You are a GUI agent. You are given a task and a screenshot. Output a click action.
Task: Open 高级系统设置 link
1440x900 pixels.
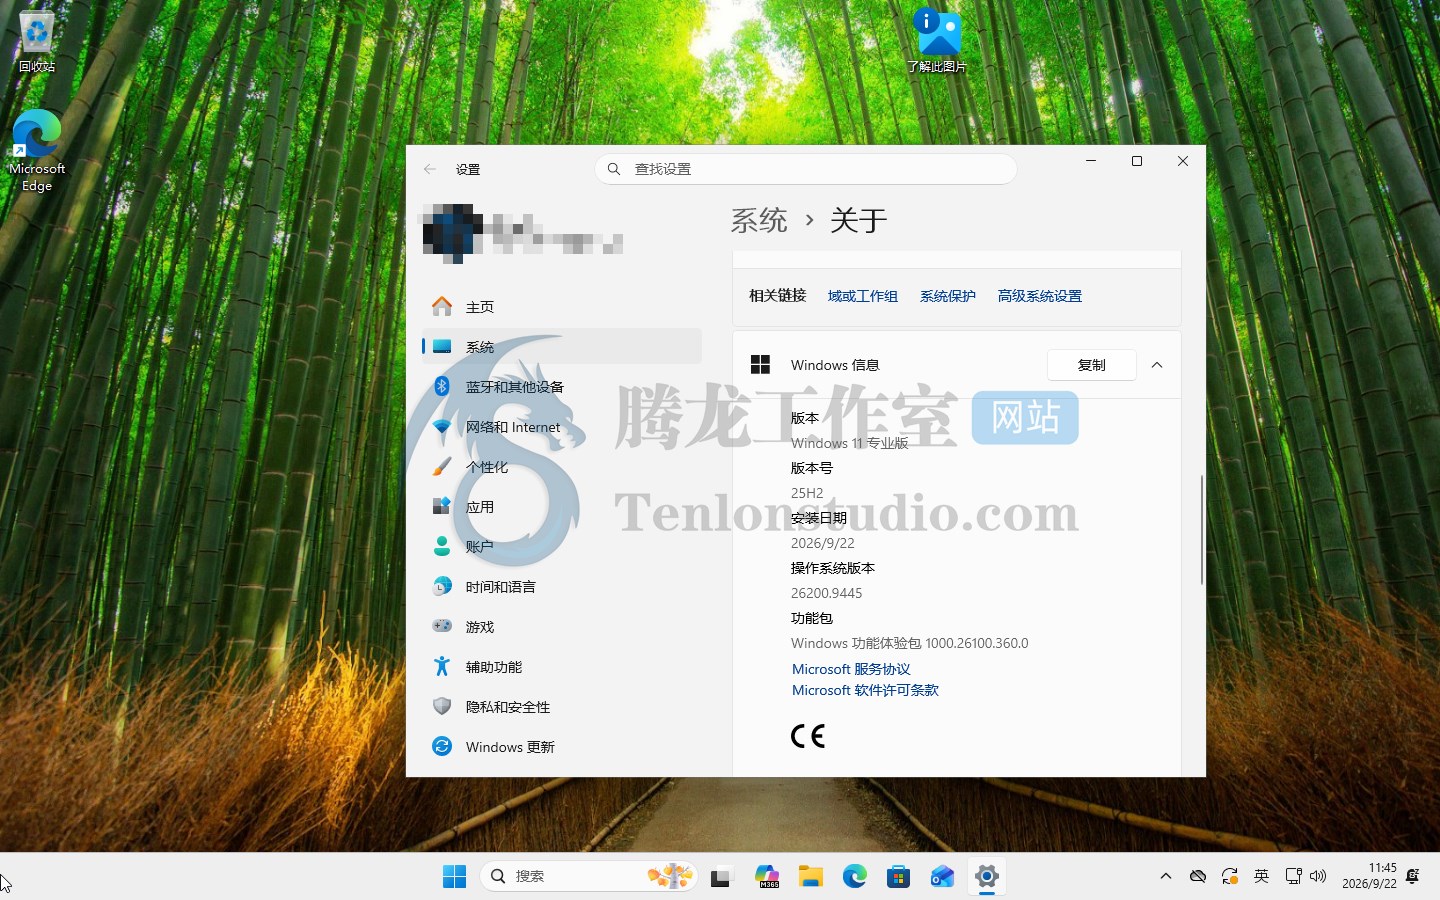tap(1040, 296)
